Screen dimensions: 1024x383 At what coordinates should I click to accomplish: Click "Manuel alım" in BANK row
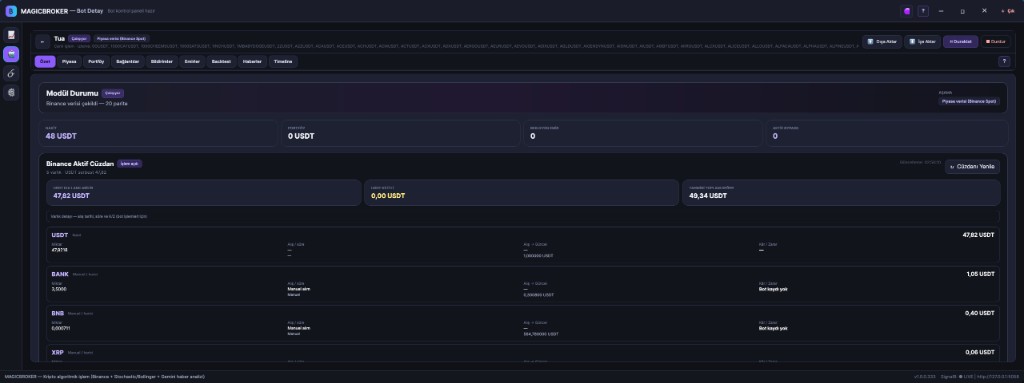[298, 289]
